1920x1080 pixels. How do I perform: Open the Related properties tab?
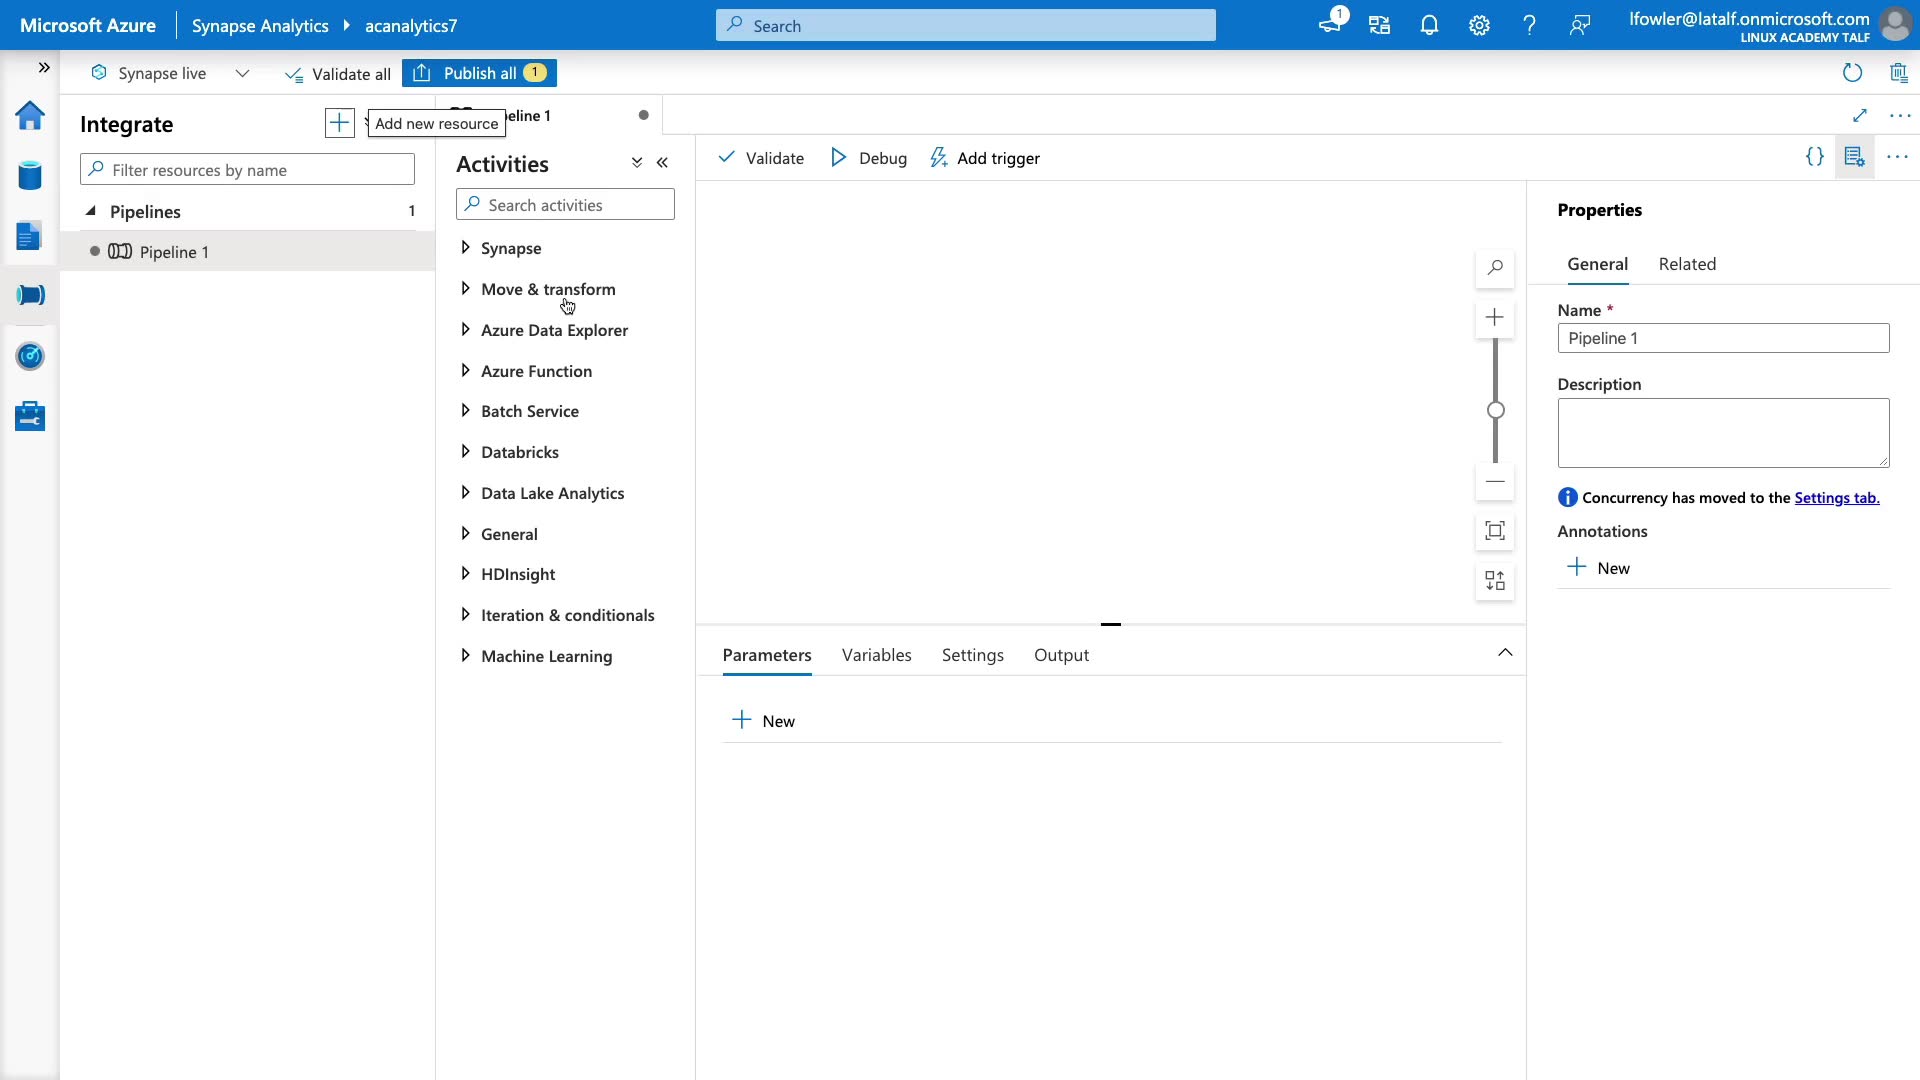pos(1687,264)
